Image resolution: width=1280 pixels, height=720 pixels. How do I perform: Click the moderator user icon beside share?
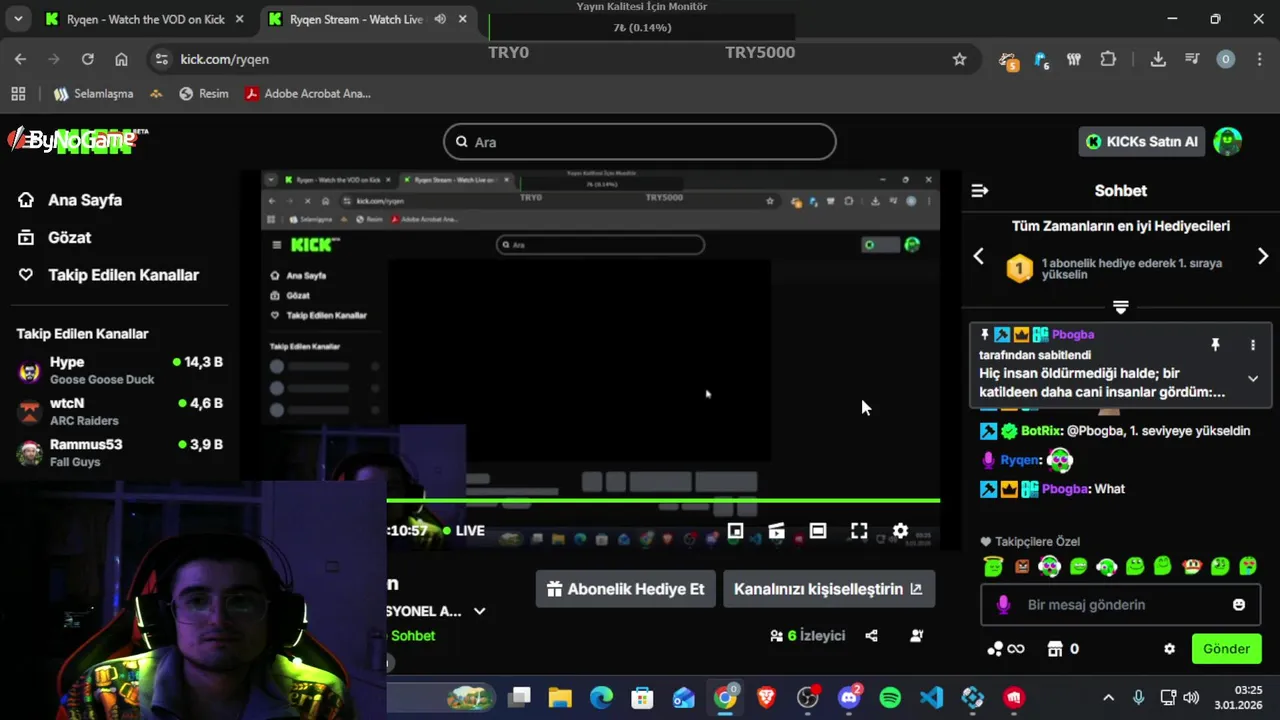917,635
